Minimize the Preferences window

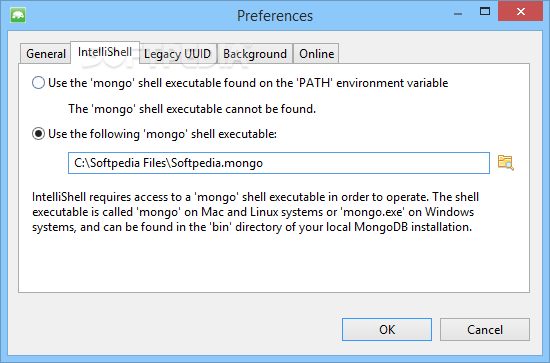458,13
